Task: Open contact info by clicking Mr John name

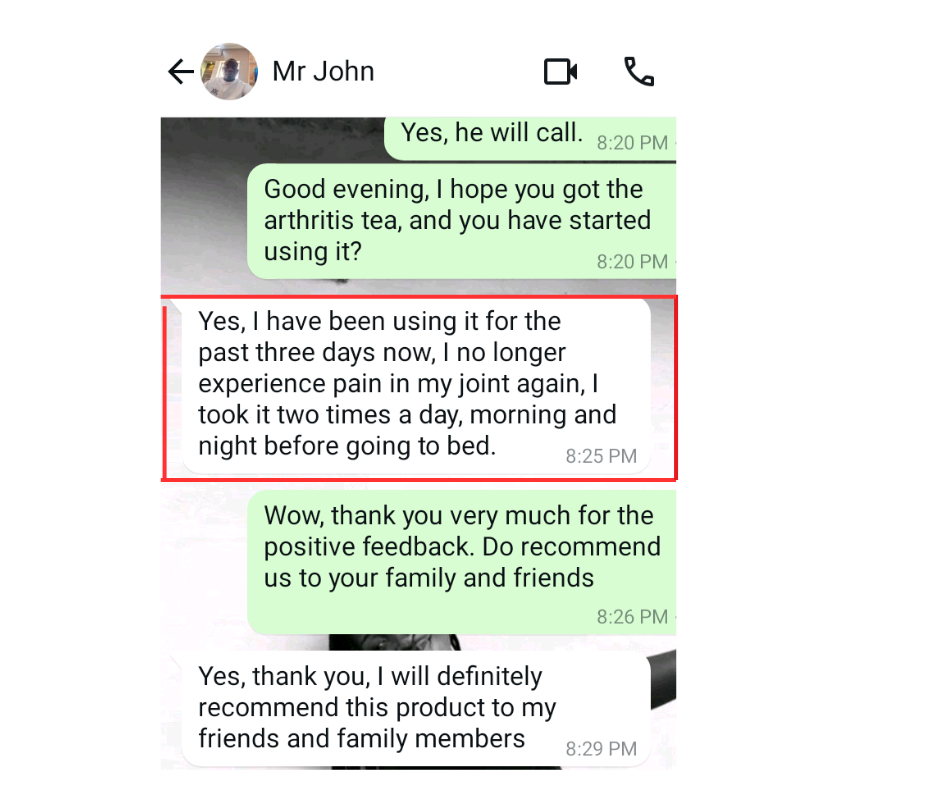Action: (323, 71)
